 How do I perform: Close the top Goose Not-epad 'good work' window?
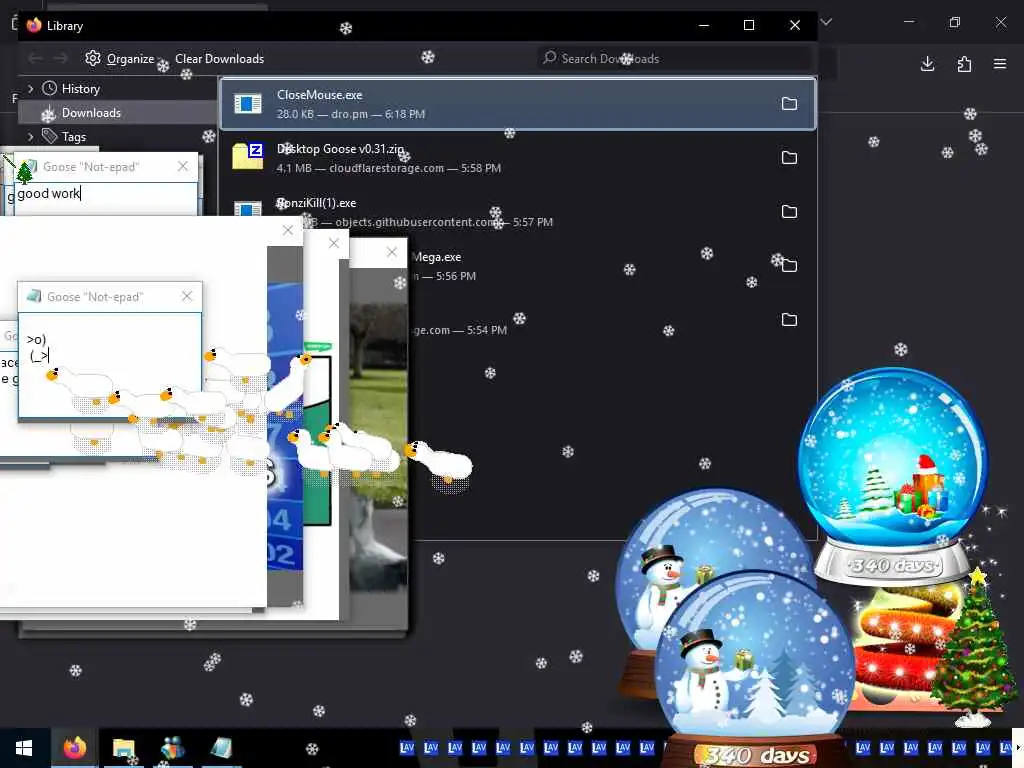coord(183,167)
